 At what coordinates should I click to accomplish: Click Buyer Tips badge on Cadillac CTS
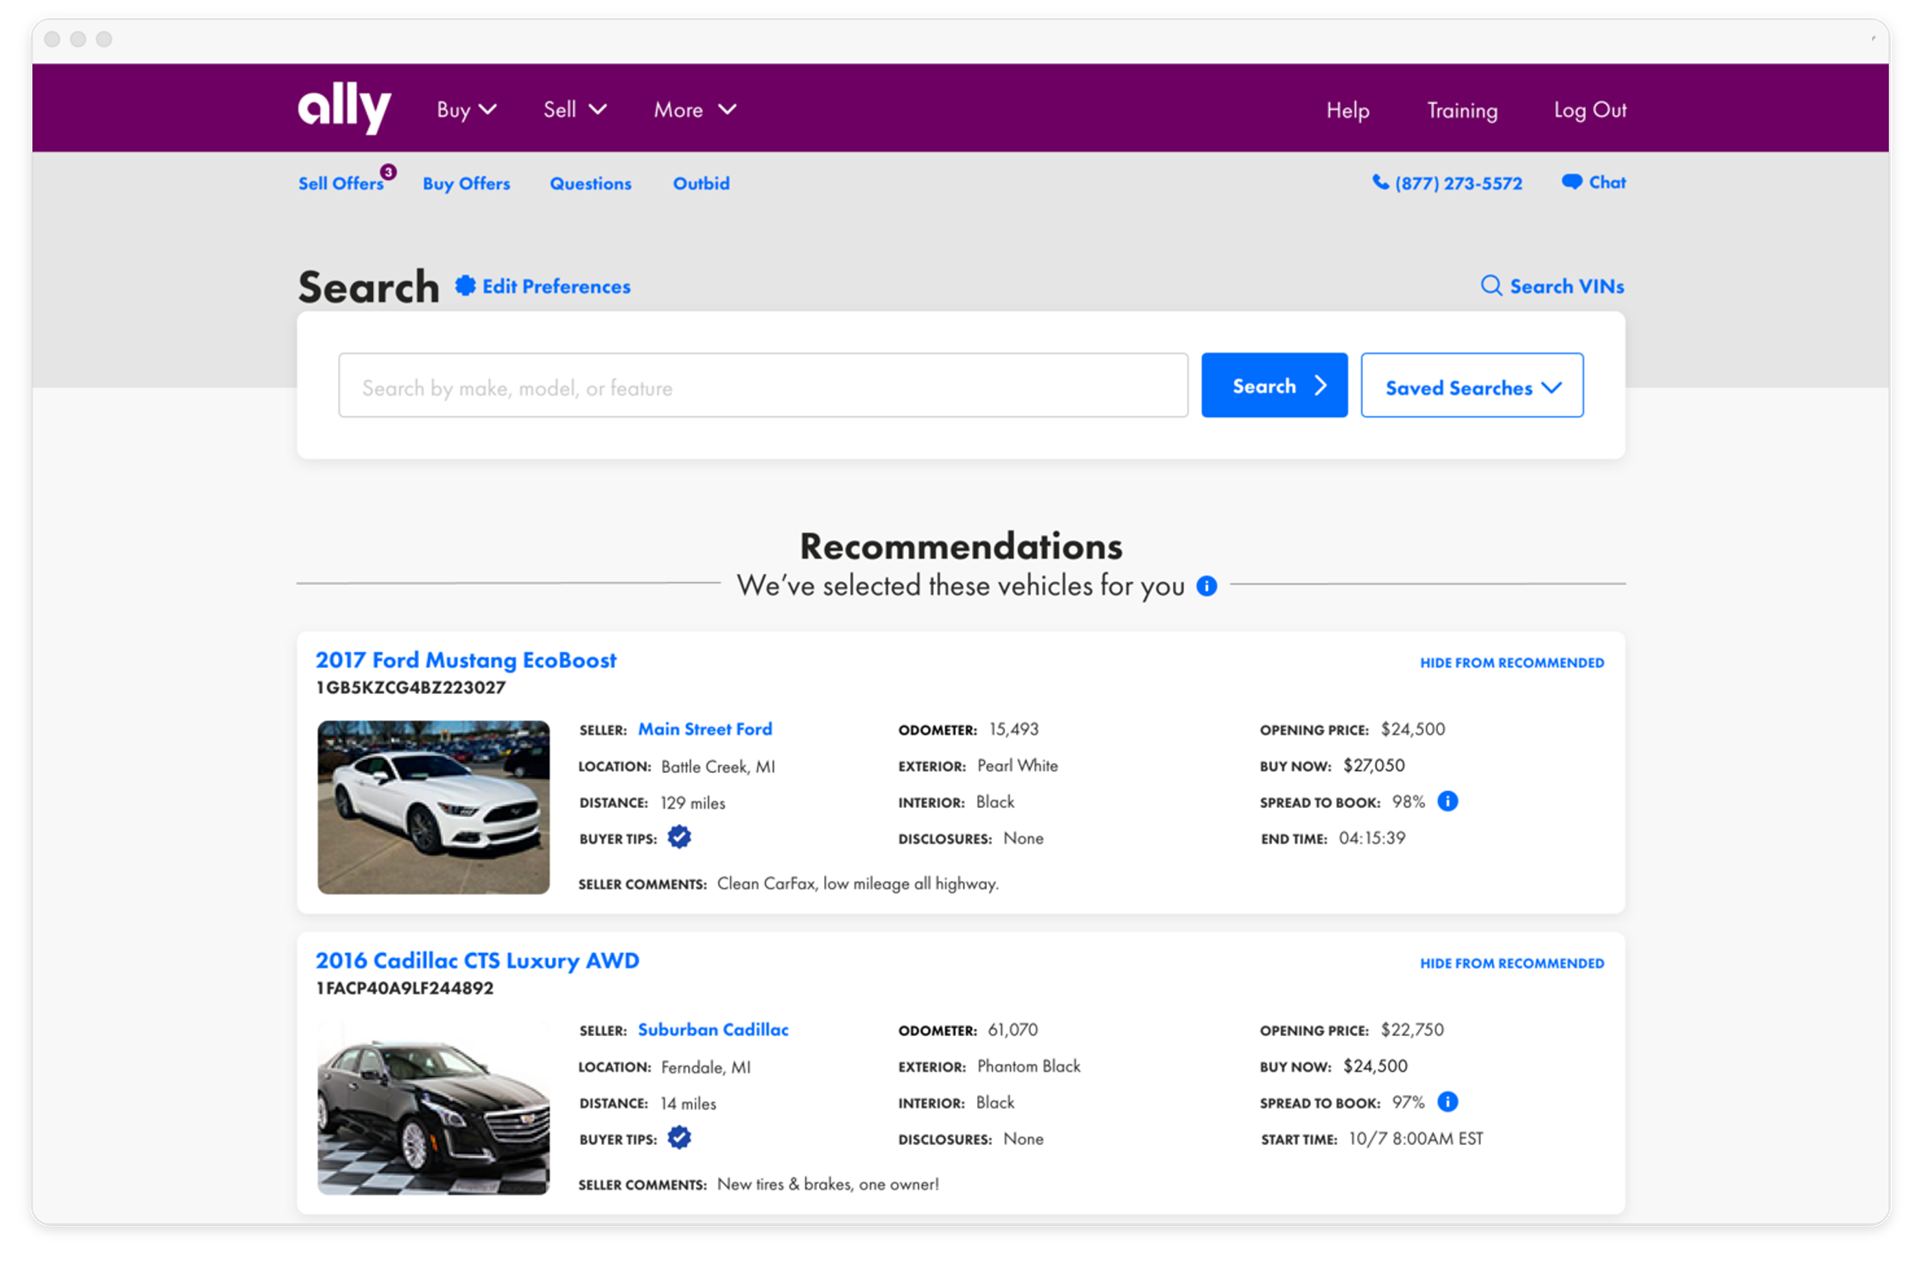pyautogui.click(x=679, y=1138)
